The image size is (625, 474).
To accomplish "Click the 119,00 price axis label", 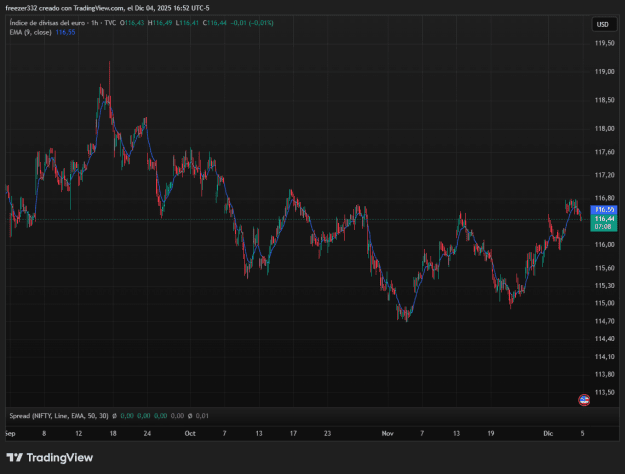I will coord(604,72).
